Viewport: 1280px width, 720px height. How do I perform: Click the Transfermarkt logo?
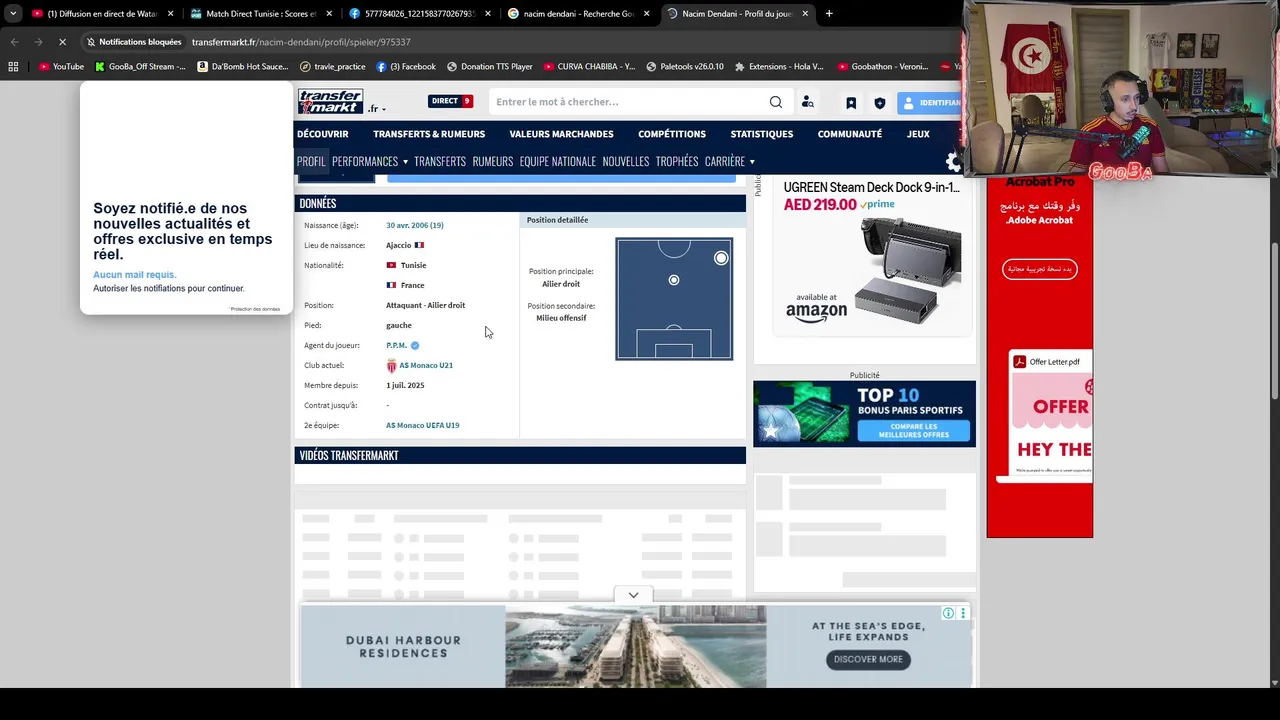[x=330, y=102]
